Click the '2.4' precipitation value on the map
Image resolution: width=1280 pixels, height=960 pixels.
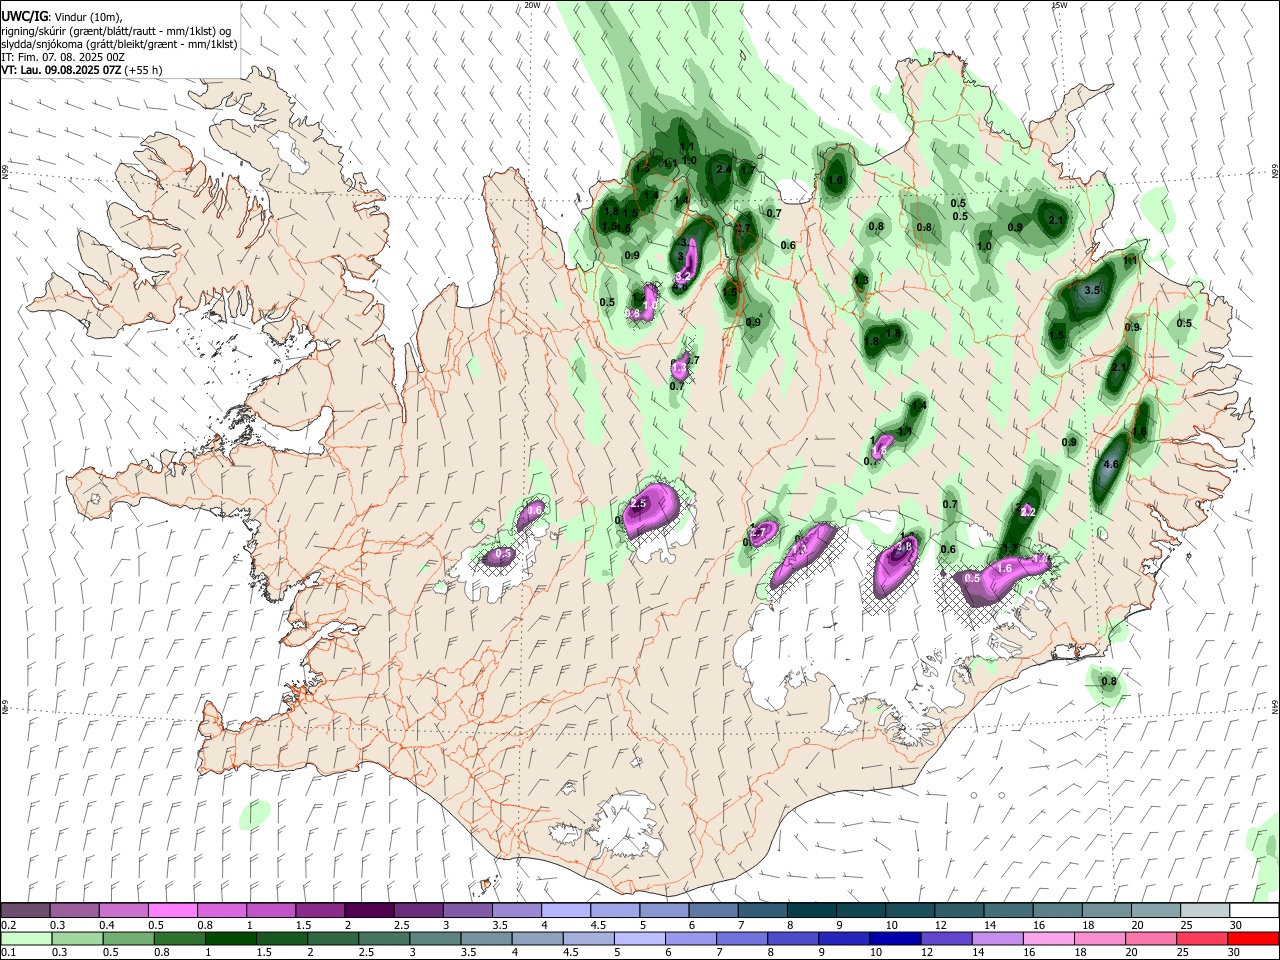pyautogui.click(x=723, y=170)
